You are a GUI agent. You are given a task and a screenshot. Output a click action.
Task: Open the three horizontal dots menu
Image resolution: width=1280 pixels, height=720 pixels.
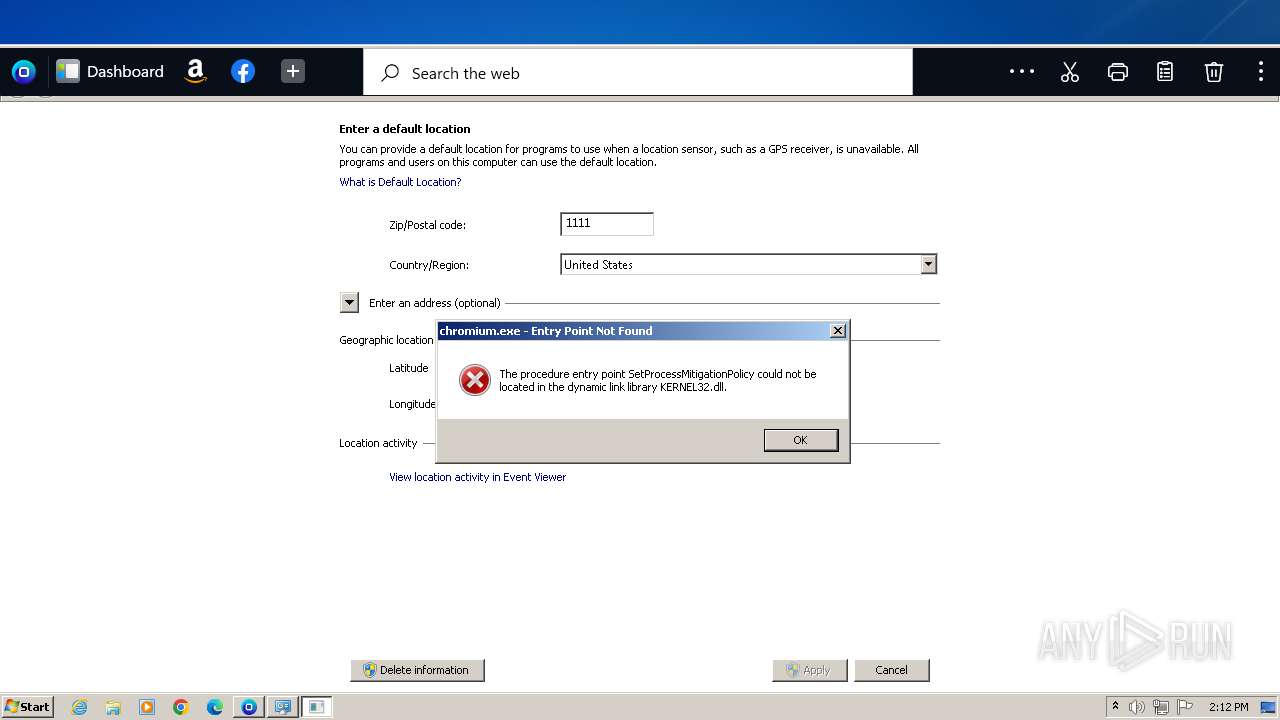point(1022,71)
